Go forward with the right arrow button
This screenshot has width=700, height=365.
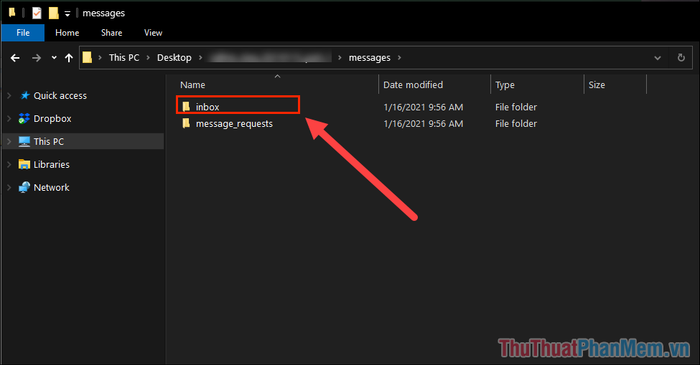coord(36,58)
